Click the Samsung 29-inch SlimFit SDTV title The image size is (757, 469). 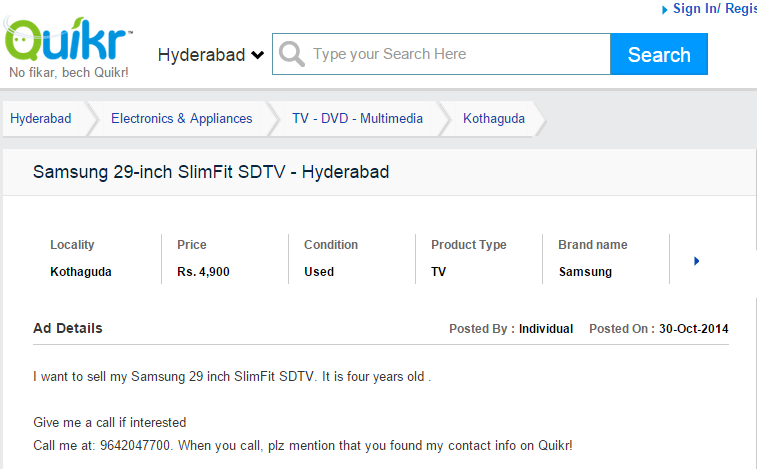211,172
